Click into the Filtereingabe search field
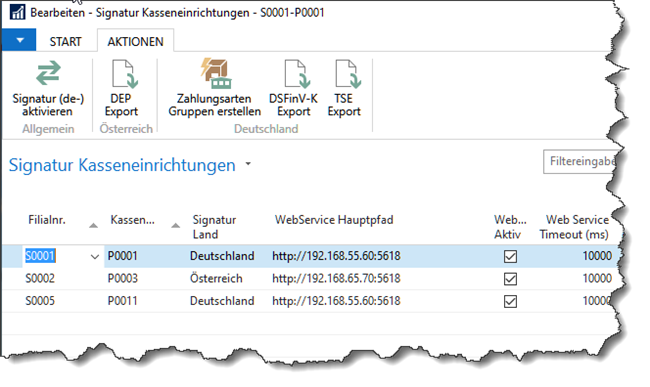650x387 pixels. pos(580,162)
